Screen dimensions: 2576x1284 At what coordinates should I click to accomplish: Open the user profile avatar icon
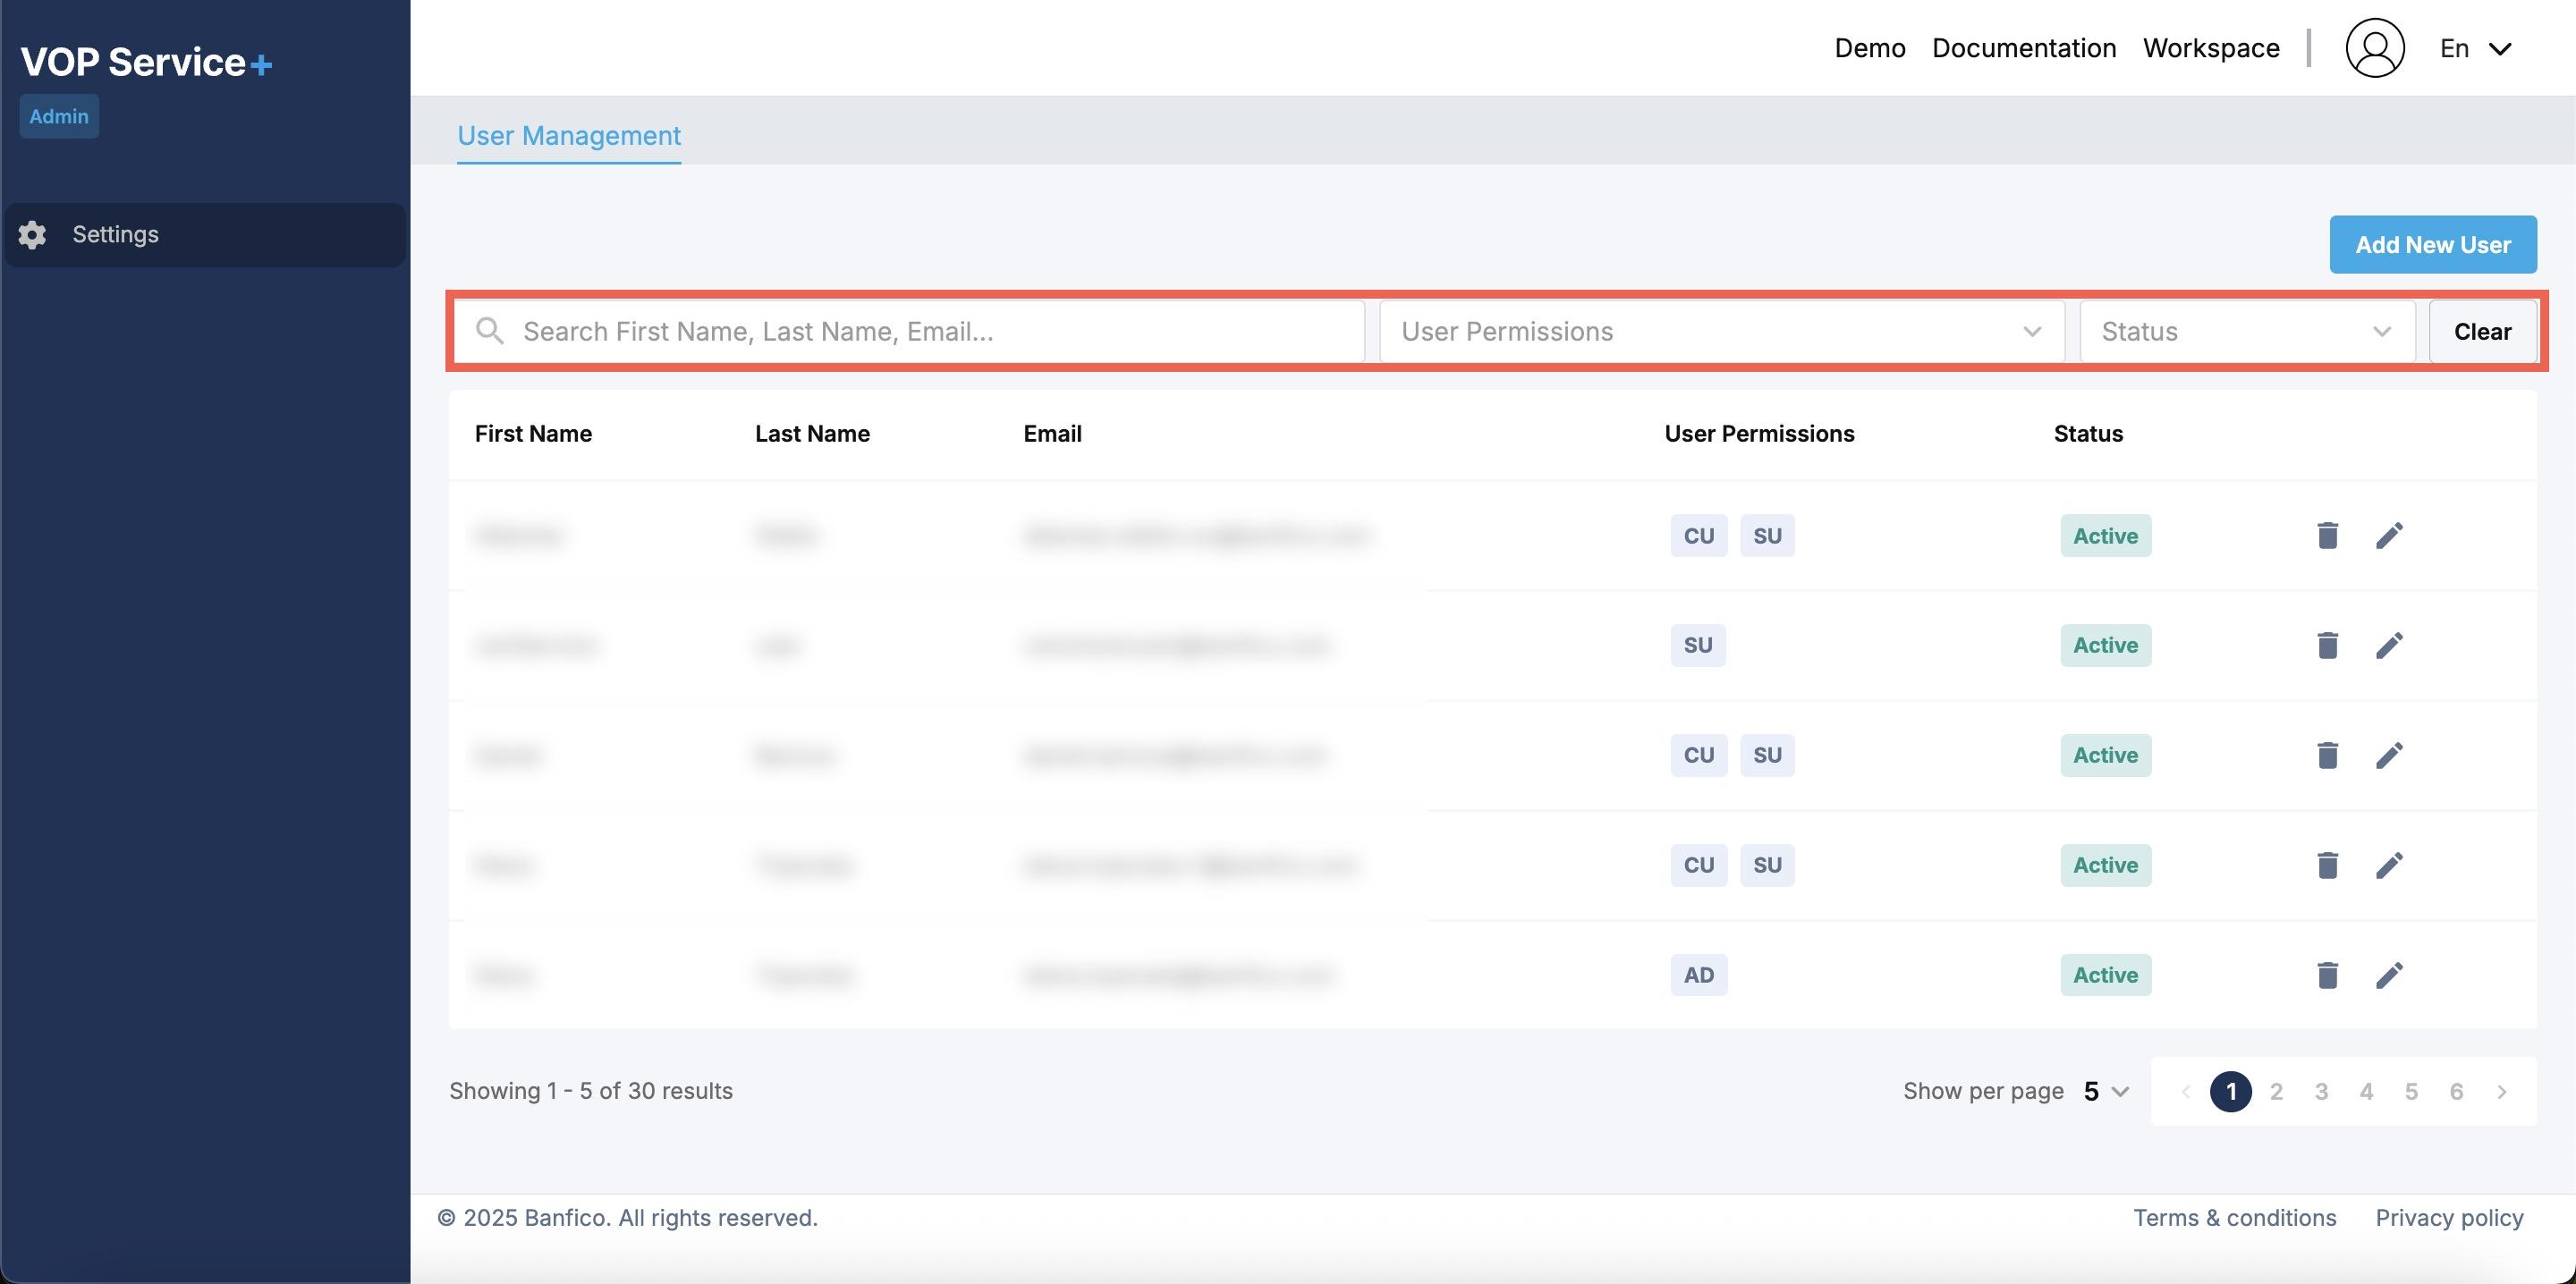point(2375,48)
